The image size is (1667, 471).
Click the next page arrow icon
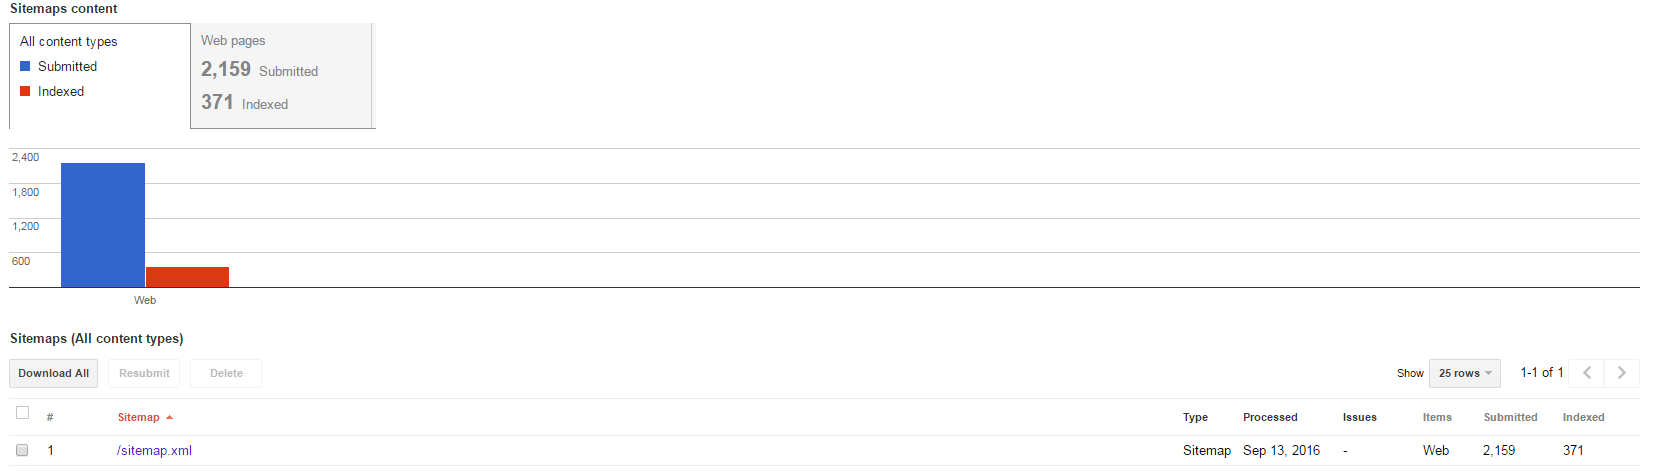(1622, 373)
